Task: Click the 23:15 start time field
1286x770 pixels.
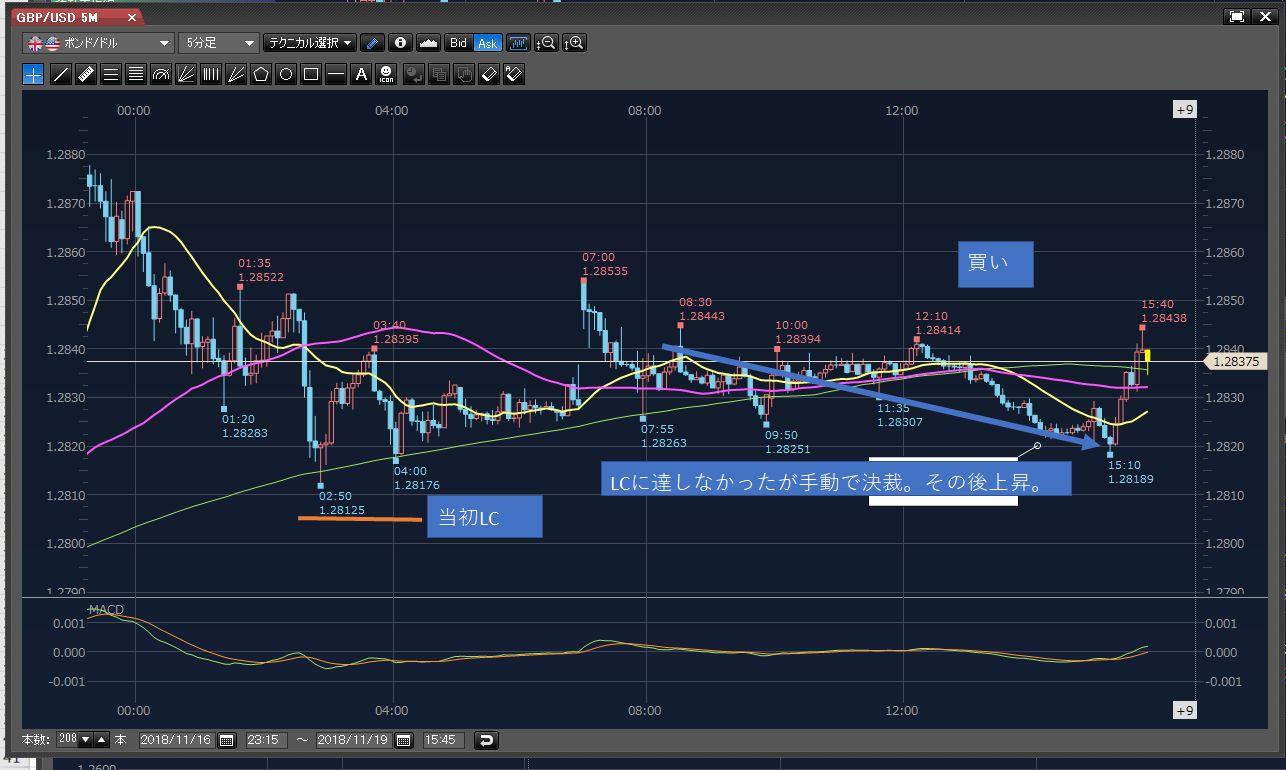Action: coord(267,740)
